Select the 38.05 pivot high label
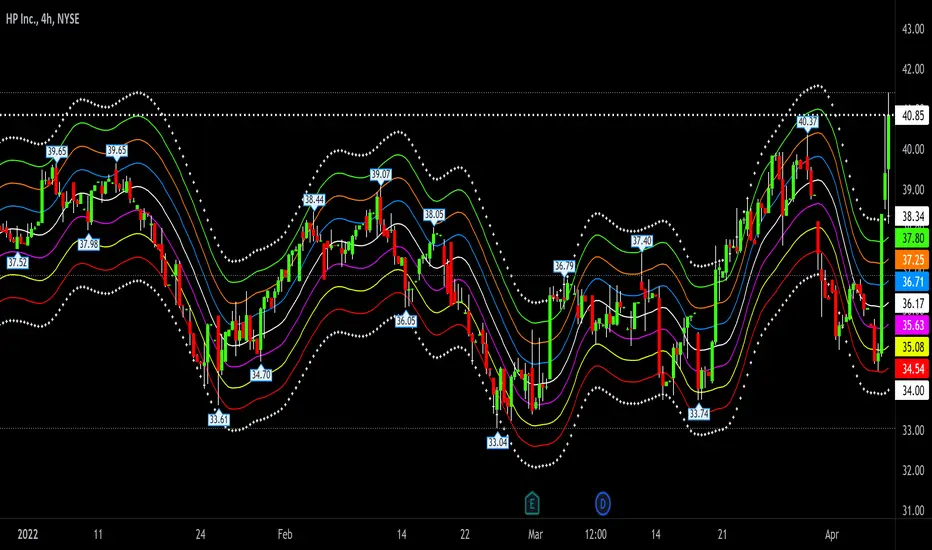Screen dimensions: 932x550 (x=434, y=214)
